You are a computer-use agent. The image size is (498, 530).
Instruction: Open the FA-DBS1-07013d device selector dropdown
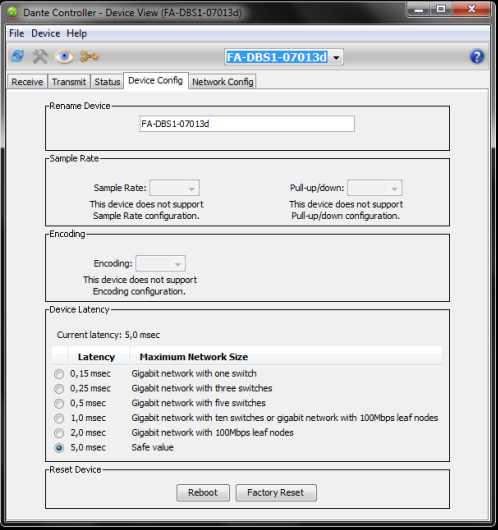[x=336, y=57]
